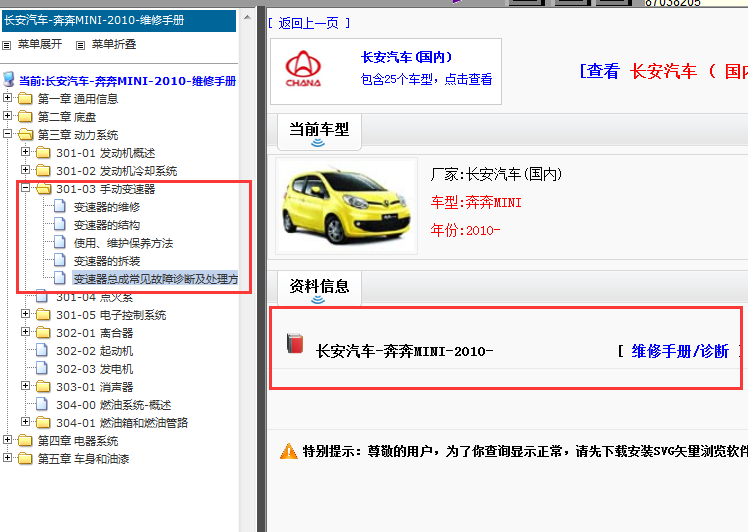
Task: Click document icon of 使用、维护保养方法
Action: pos(60,243)
